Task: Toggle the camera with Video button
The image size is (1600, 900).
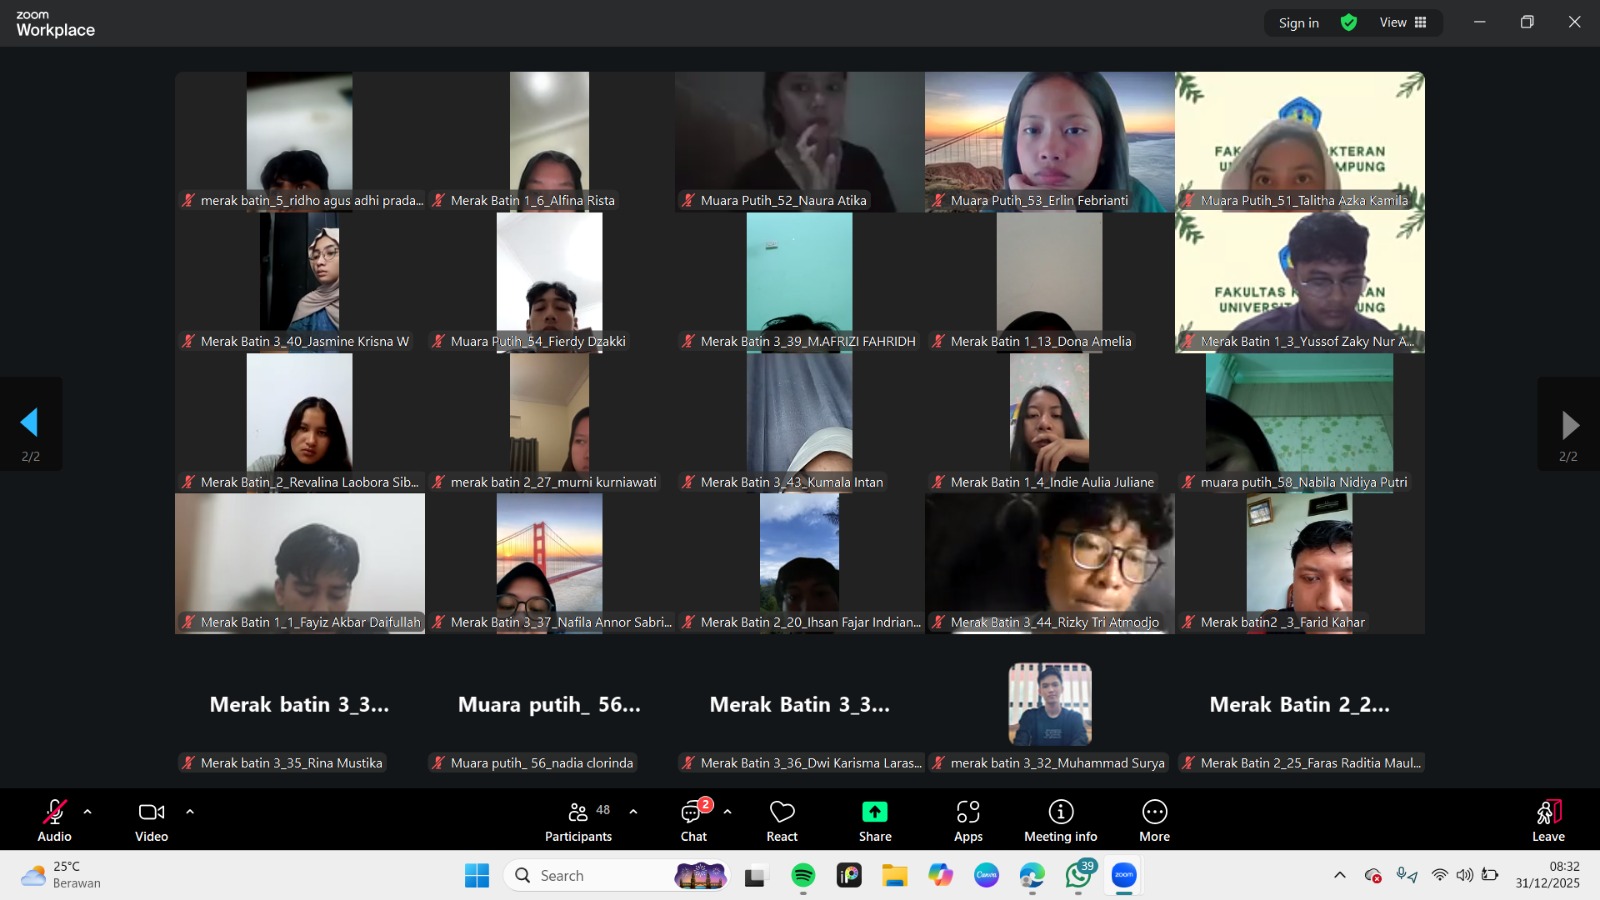Action: 152,820
